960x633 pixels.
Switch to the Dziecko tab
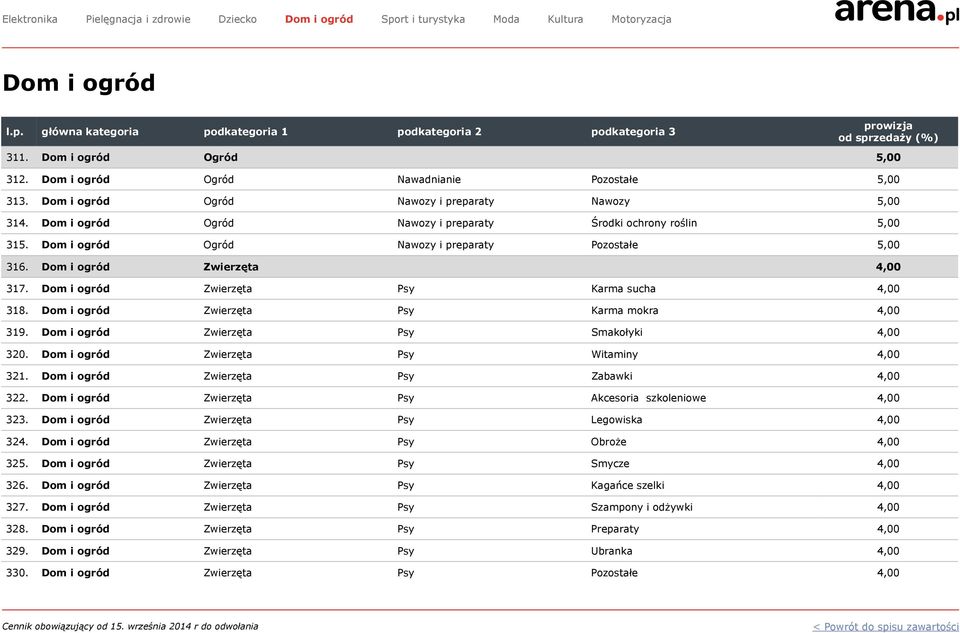coord(238,19)
